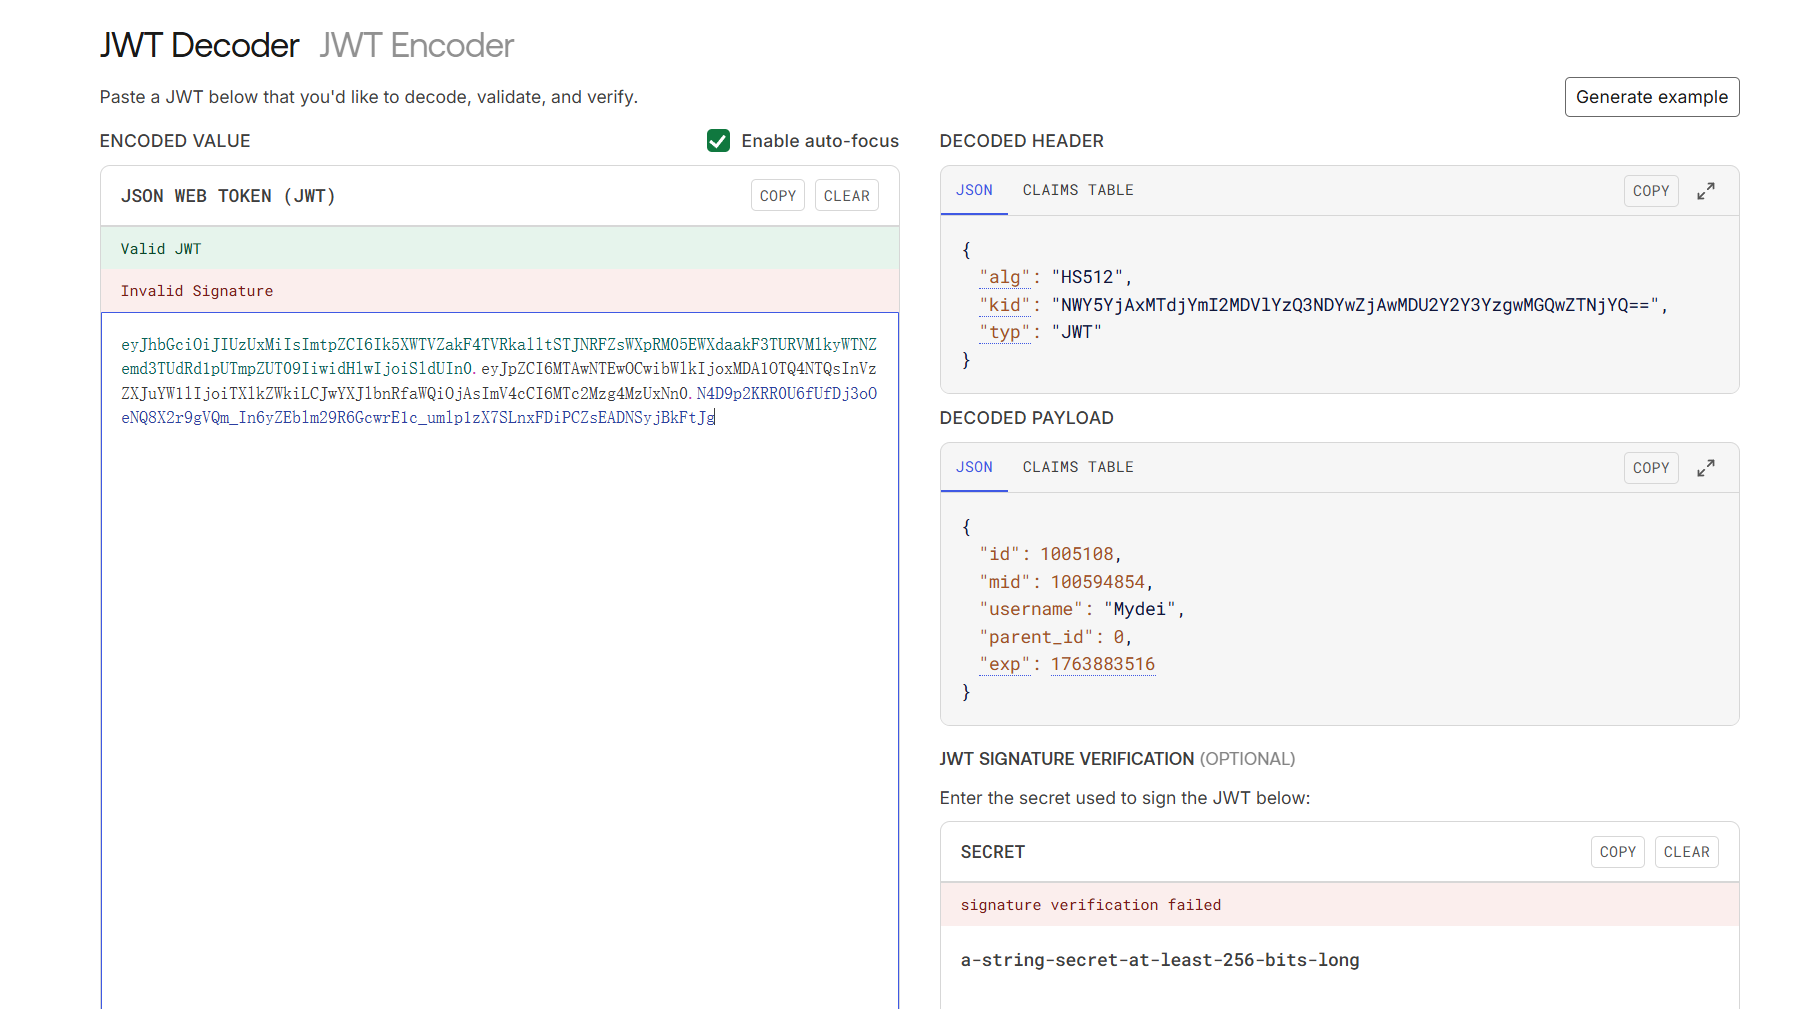Image resolution: width=1815 pixels, height=1009 pixels.
Task: Copy the decoded header JSON
Action: pyautogui.click(x=1650, y=191)
